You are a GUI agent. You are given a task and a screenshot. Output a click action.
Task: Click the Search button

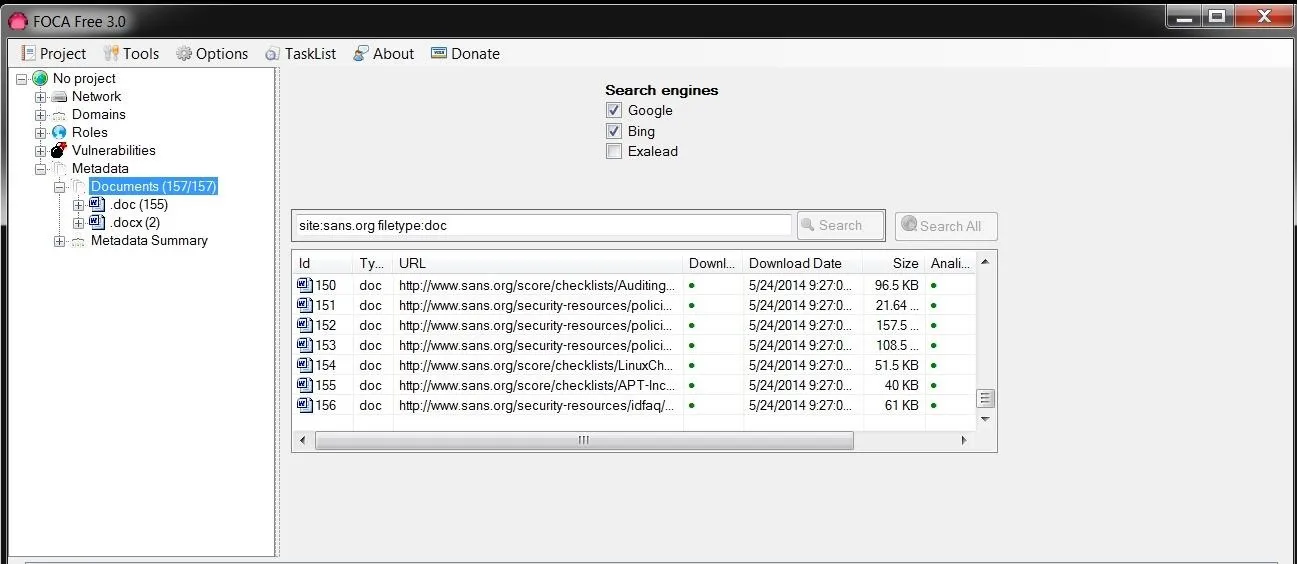[x=840, y=225]
